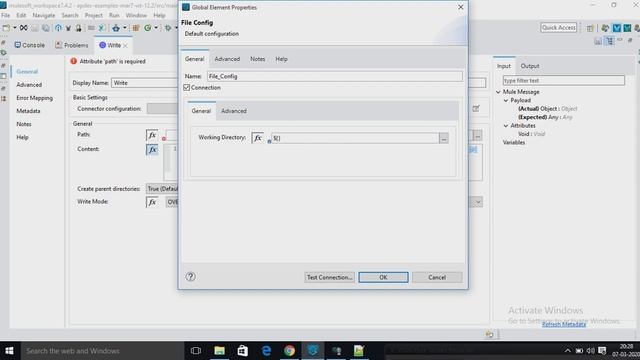Image resolution: width=640 pixels, height=360 pixels.
Task: Click the taskbar search box
Action: click(102, 351)
